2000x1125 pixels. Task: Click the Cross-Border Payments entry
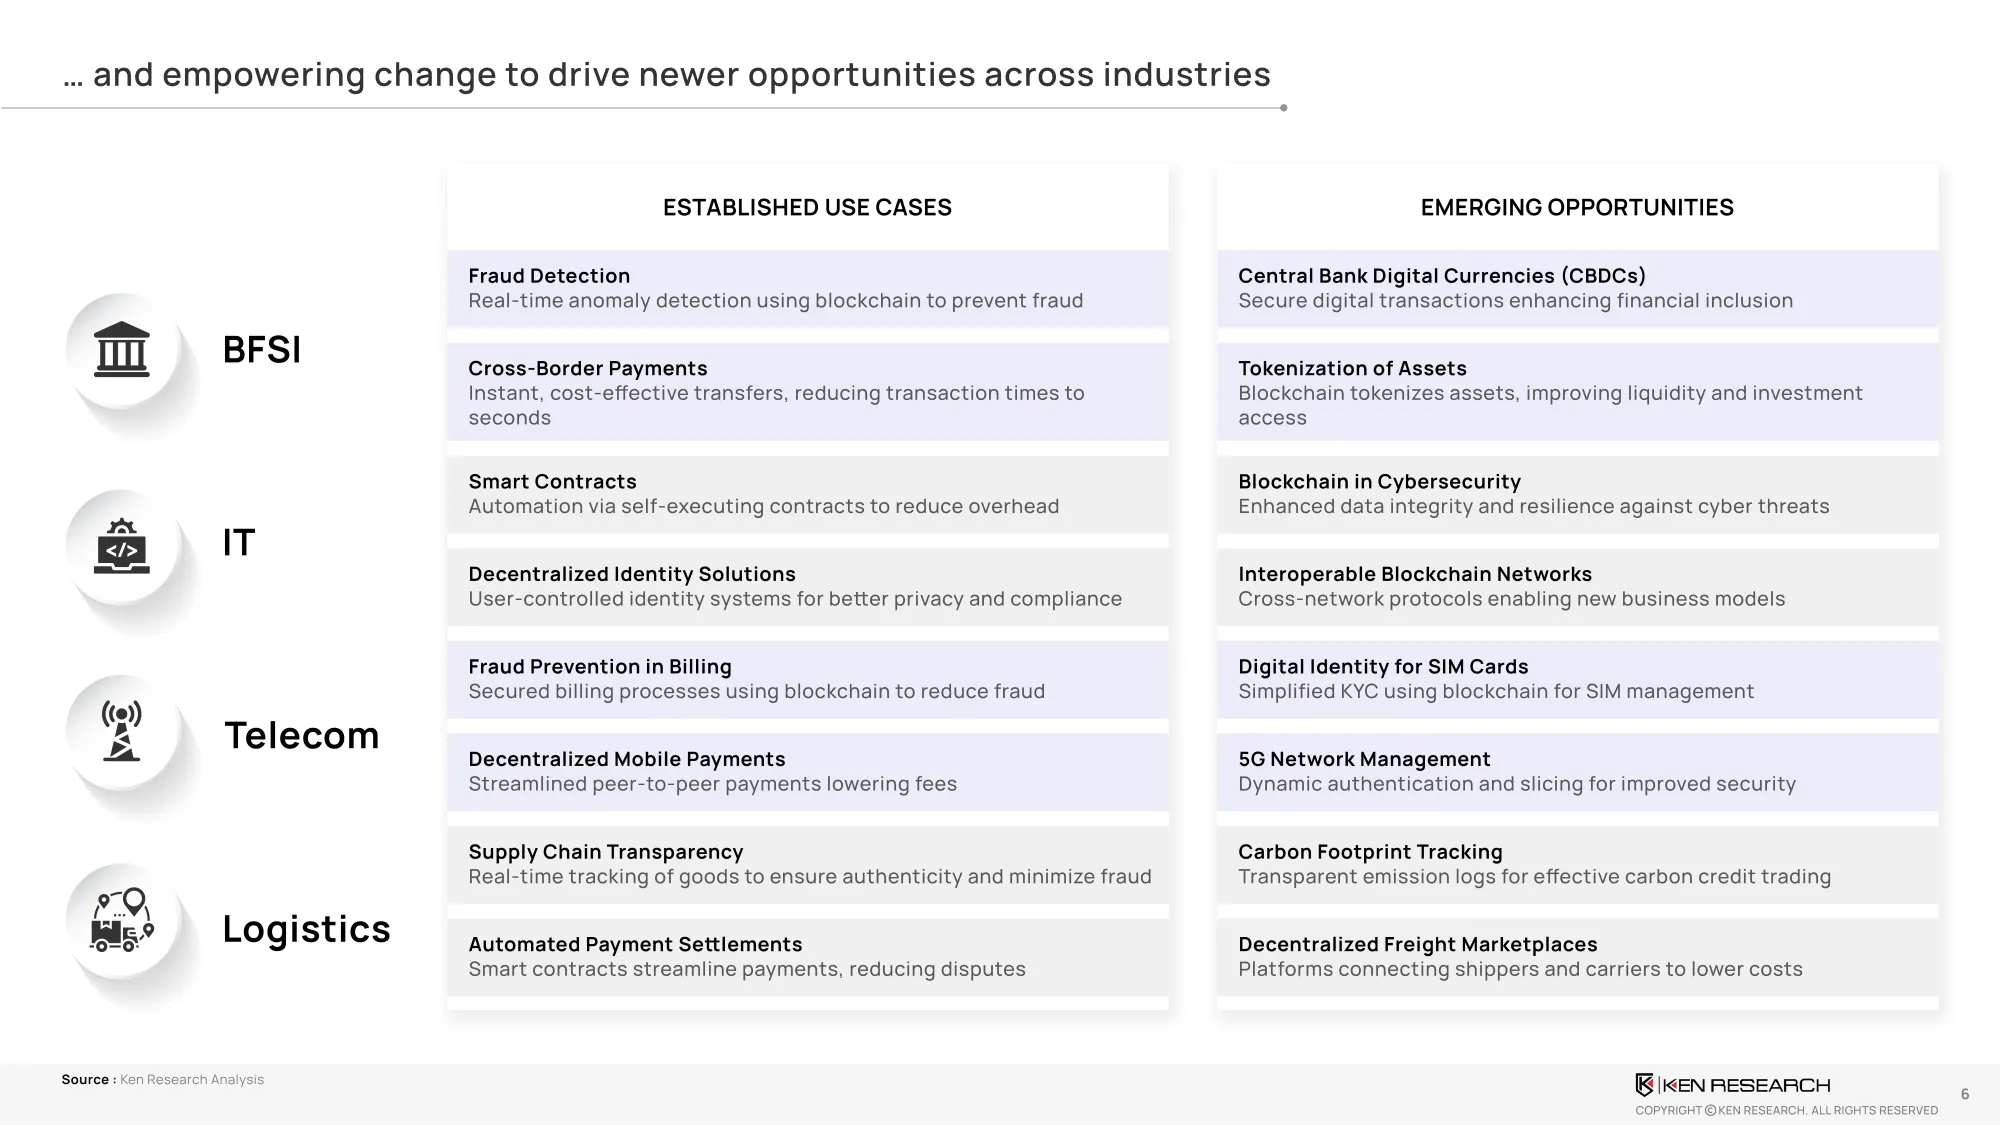tap(808, 392)
